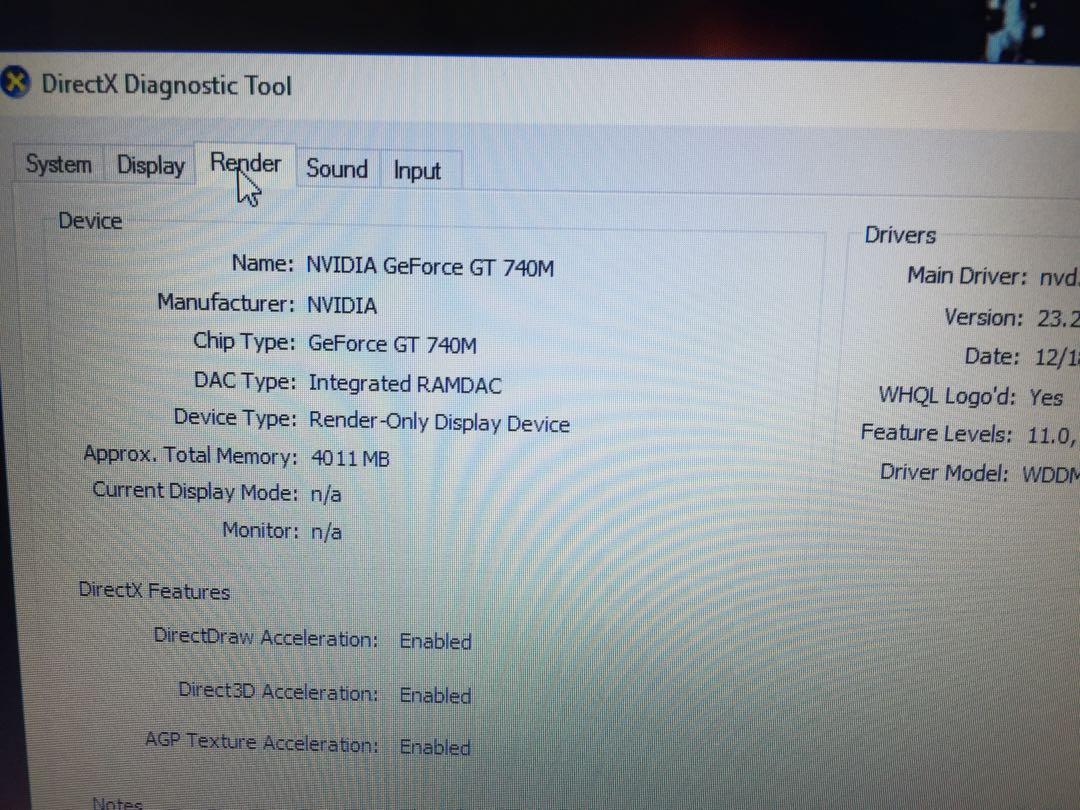The image size is (1080, 810).
Task: Click the driver Version label
Action: point(984,318)
